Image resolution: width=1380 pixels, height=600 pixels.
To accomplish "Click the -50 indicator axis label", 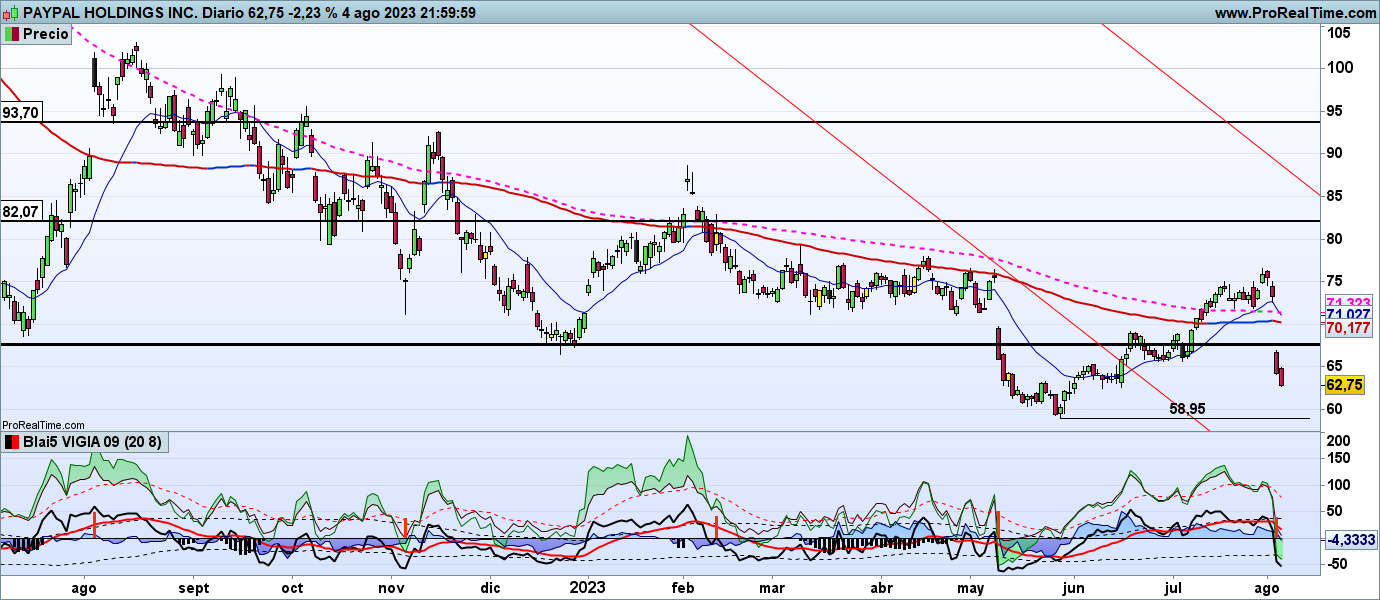I will (1339, 564).
